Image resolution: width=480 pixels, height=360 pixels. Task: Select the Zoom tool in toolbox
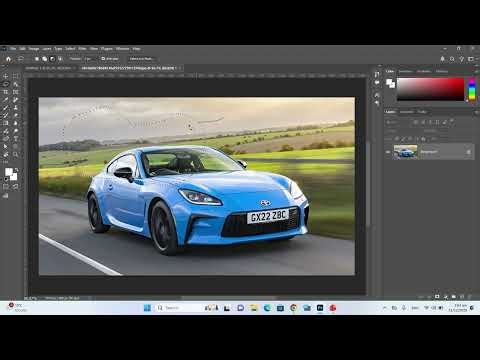click(15, 154)
